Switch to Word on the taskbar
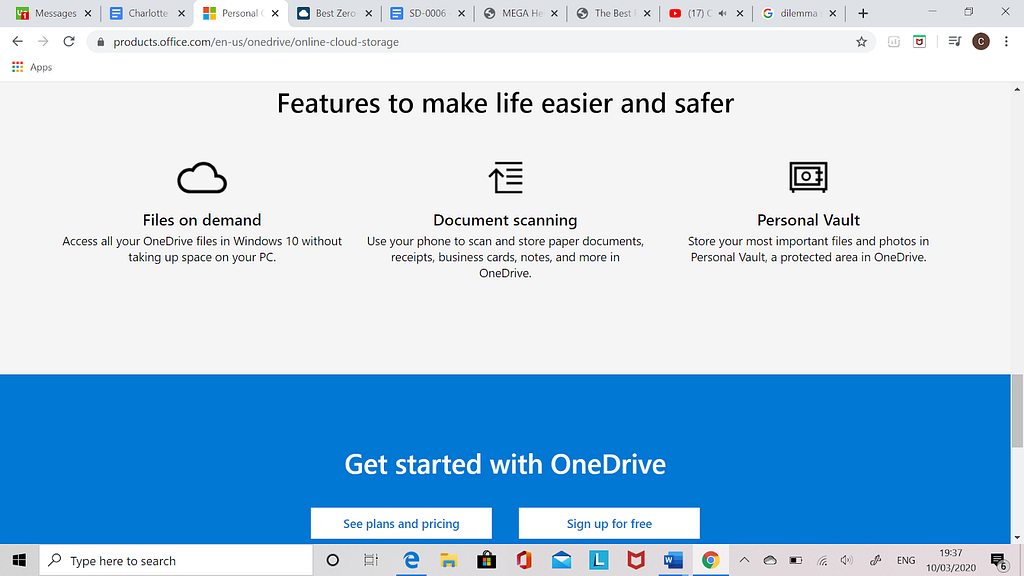The image size is (1024, 576). coord(673,560)
